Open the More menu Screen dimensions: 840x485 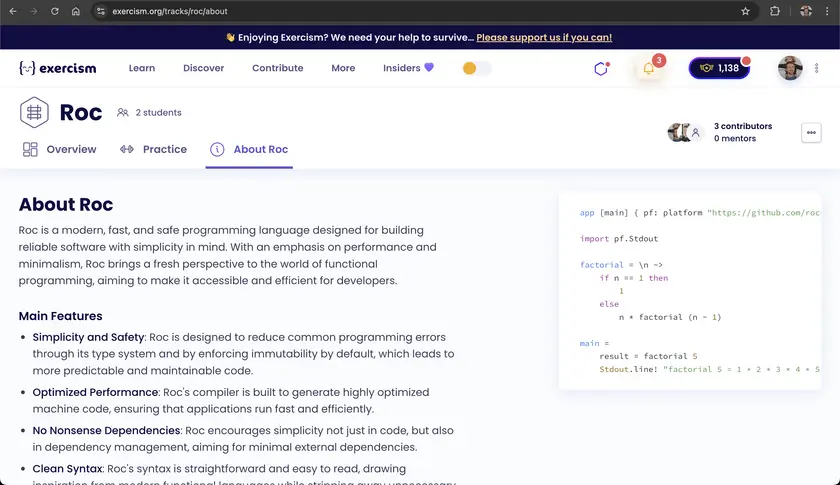pyautogui.click(x=343, y=68)
